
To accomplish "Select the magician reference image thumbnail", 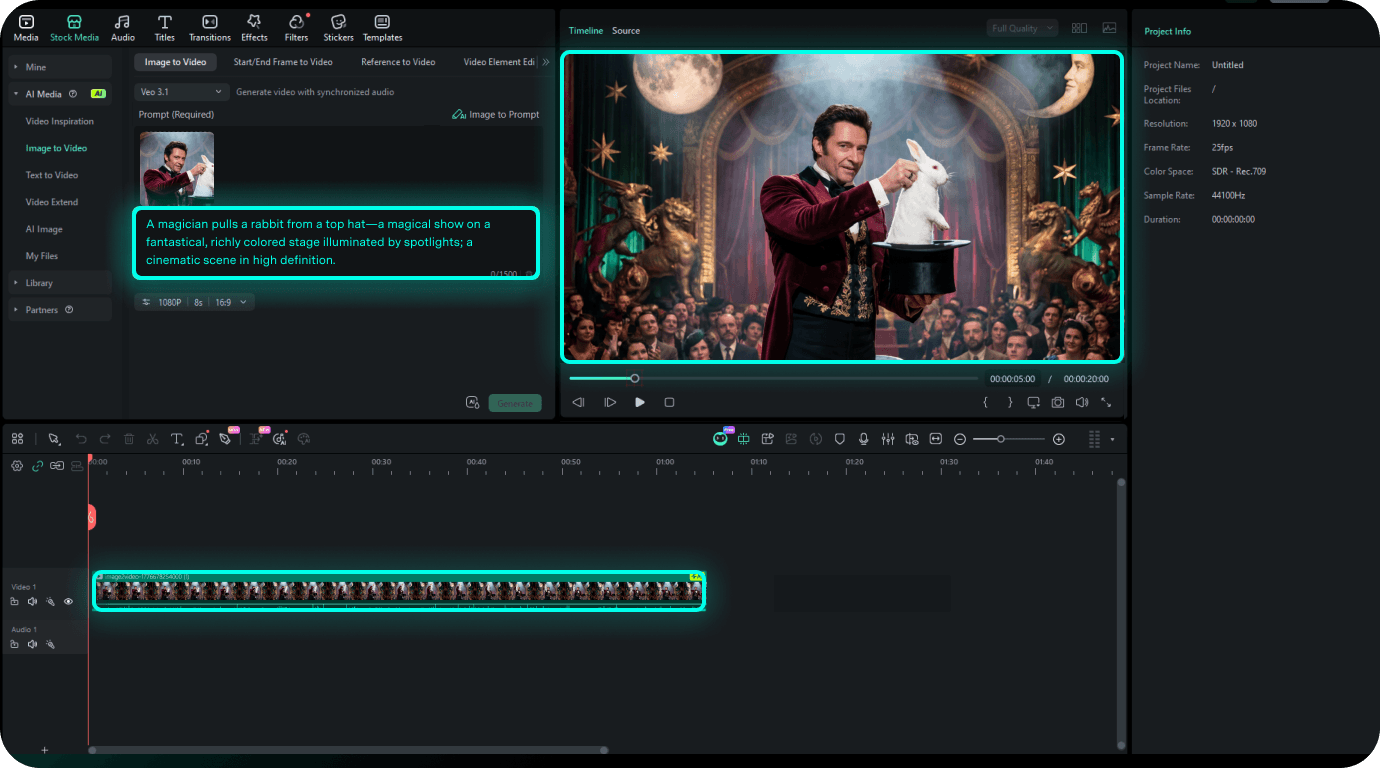I will coord(177,167).
